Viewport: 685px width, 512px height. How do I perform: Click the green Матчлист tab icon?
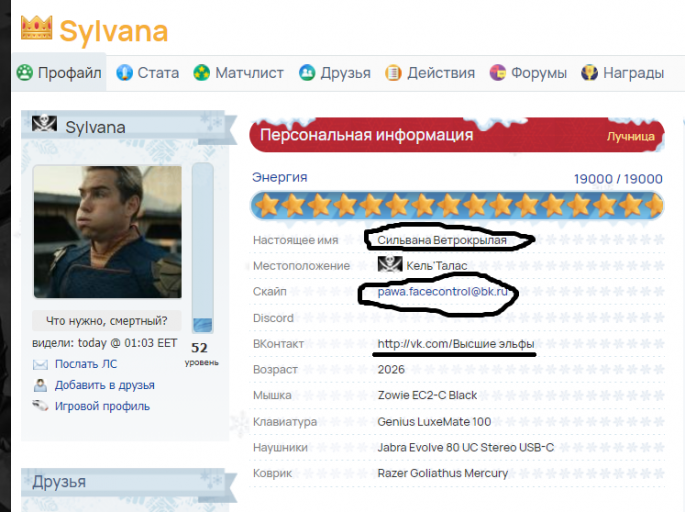coord(202,73)
